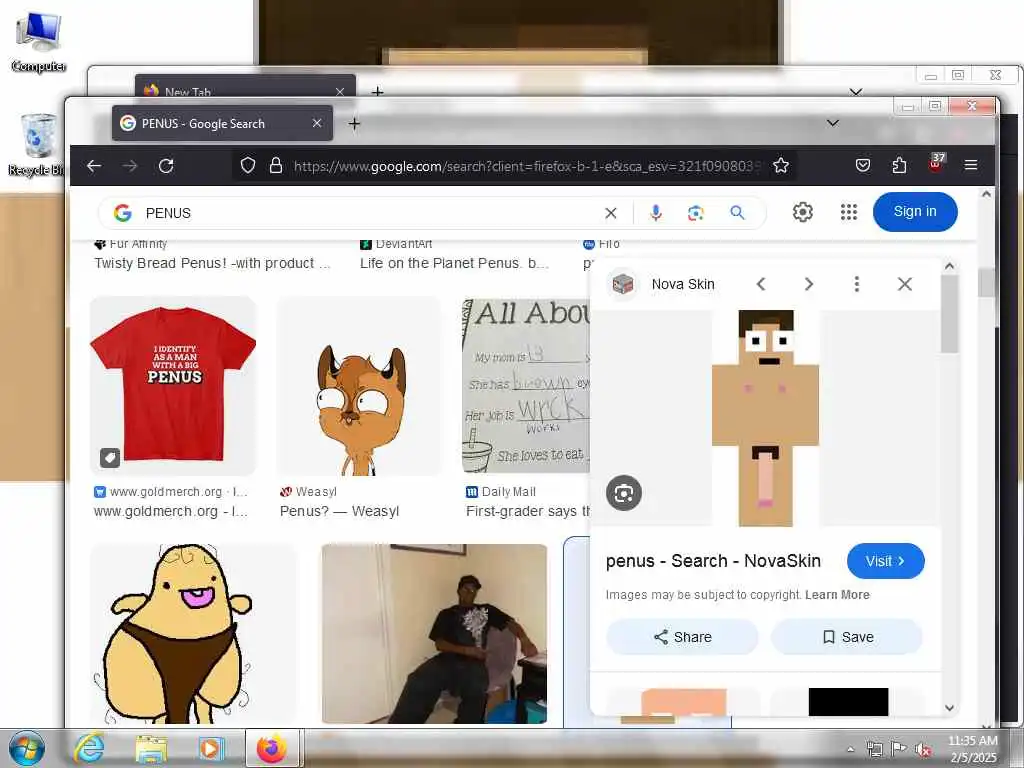Close the Nova Skin preview panel
This screenshot has width=1024, height=768.
[904, 284]
